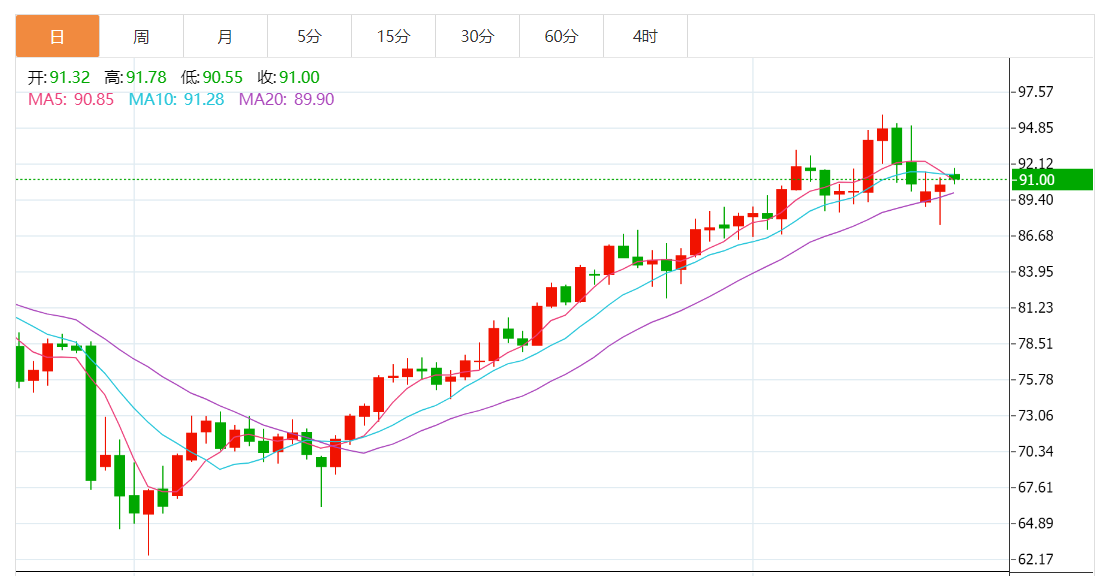Click the latest rightmost green candlestick
Image resolution: width=1113 pixels, height=576 pixels.
click(954, 177)
